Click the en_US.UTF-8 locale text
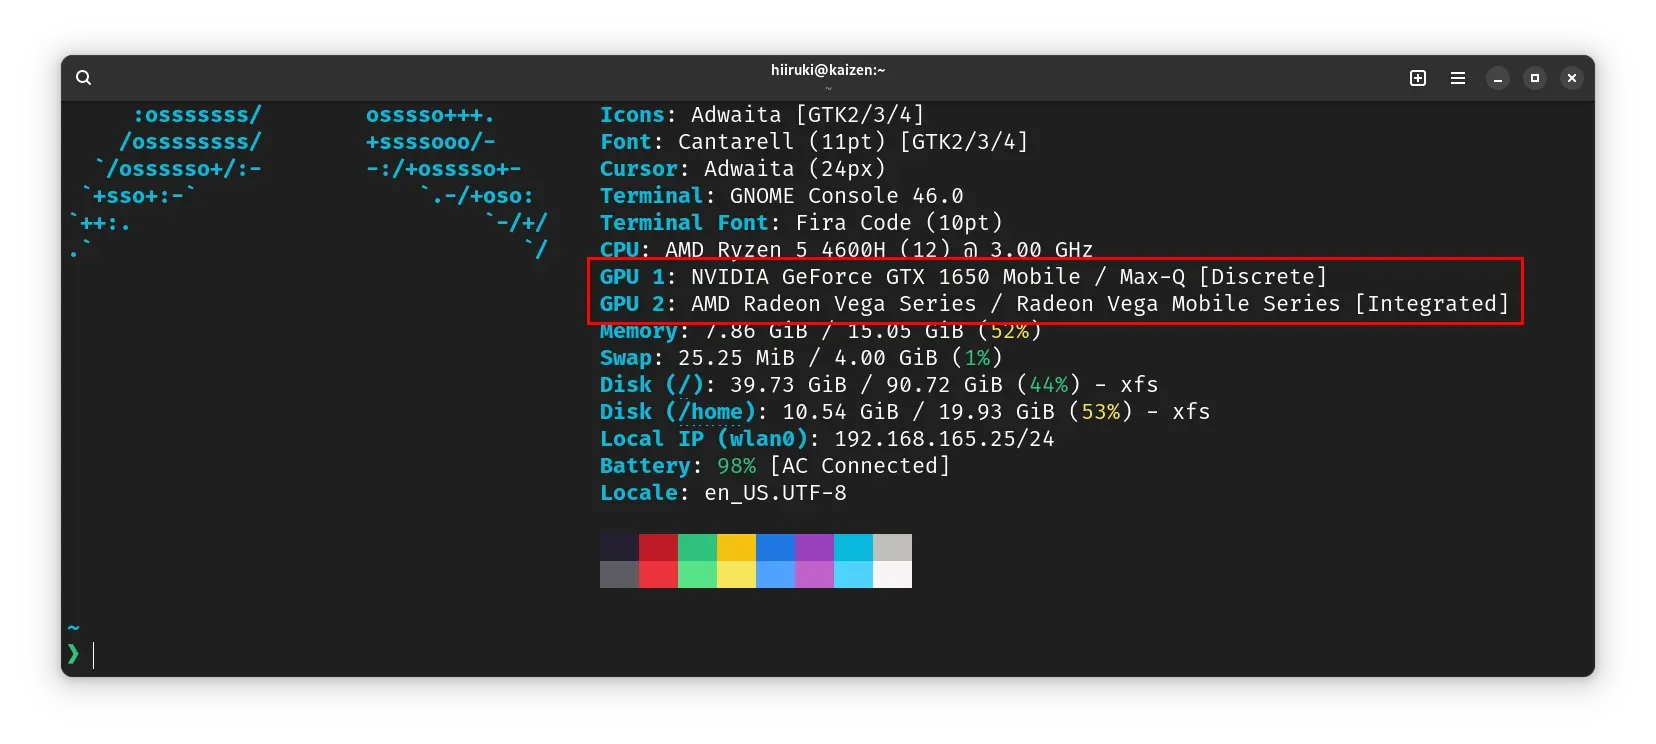This screenshot has height=744, width=1656. coord(775,493)
